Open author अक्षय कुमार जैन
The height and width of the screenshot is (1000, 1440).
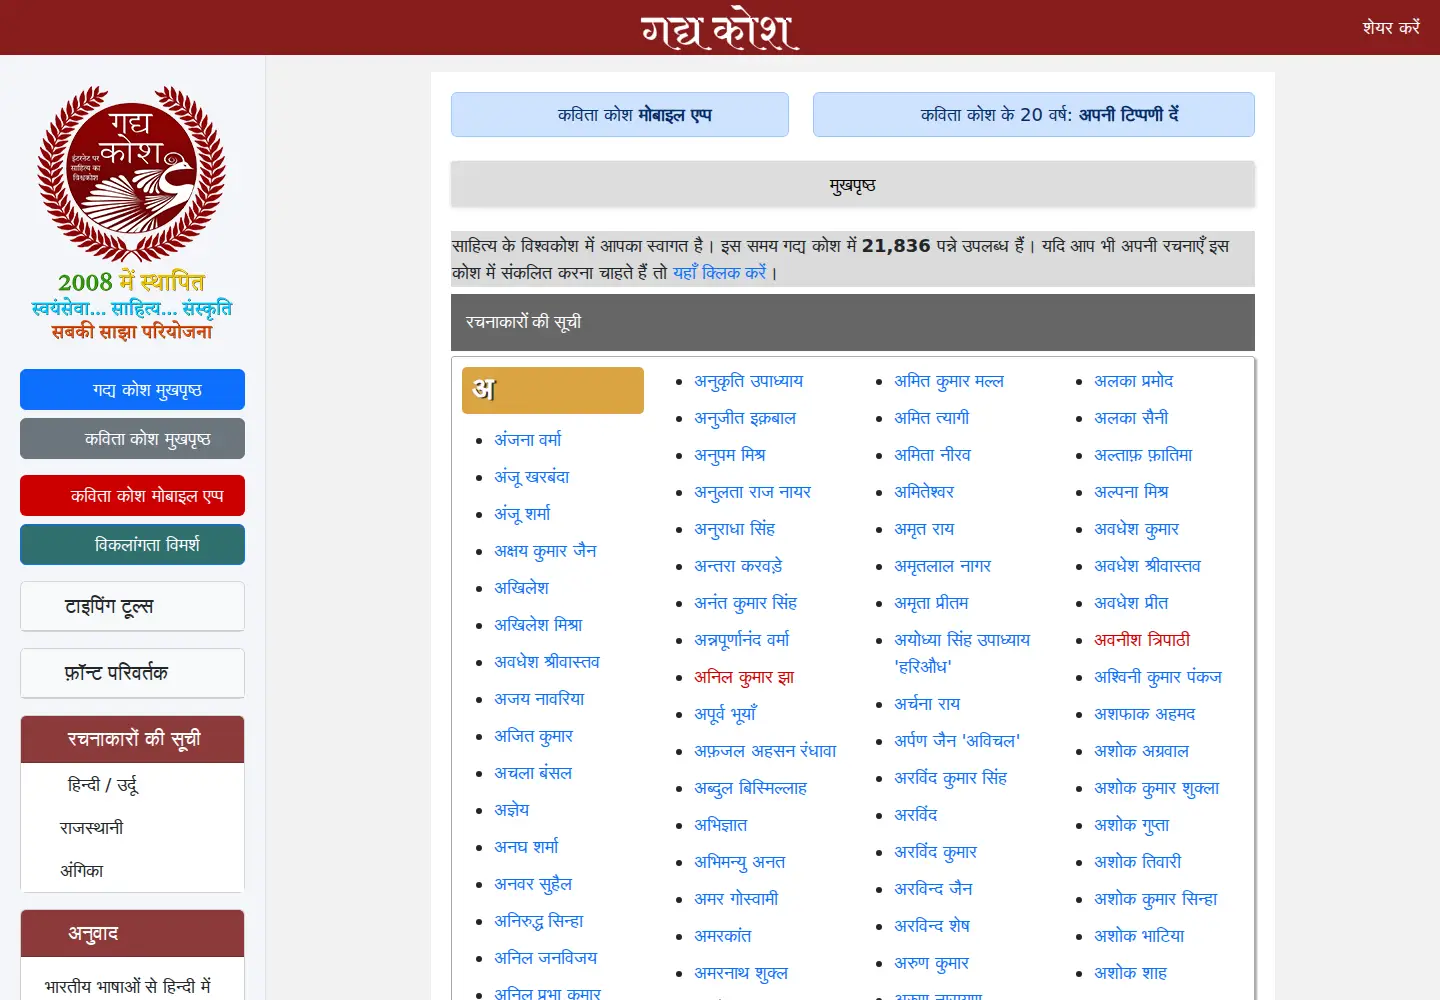point(545,550)
